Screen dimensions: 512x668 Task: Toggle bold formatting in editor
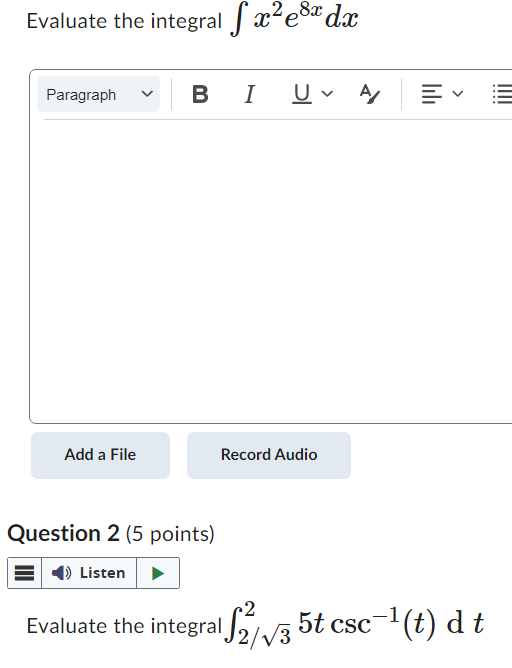(200, 94)
